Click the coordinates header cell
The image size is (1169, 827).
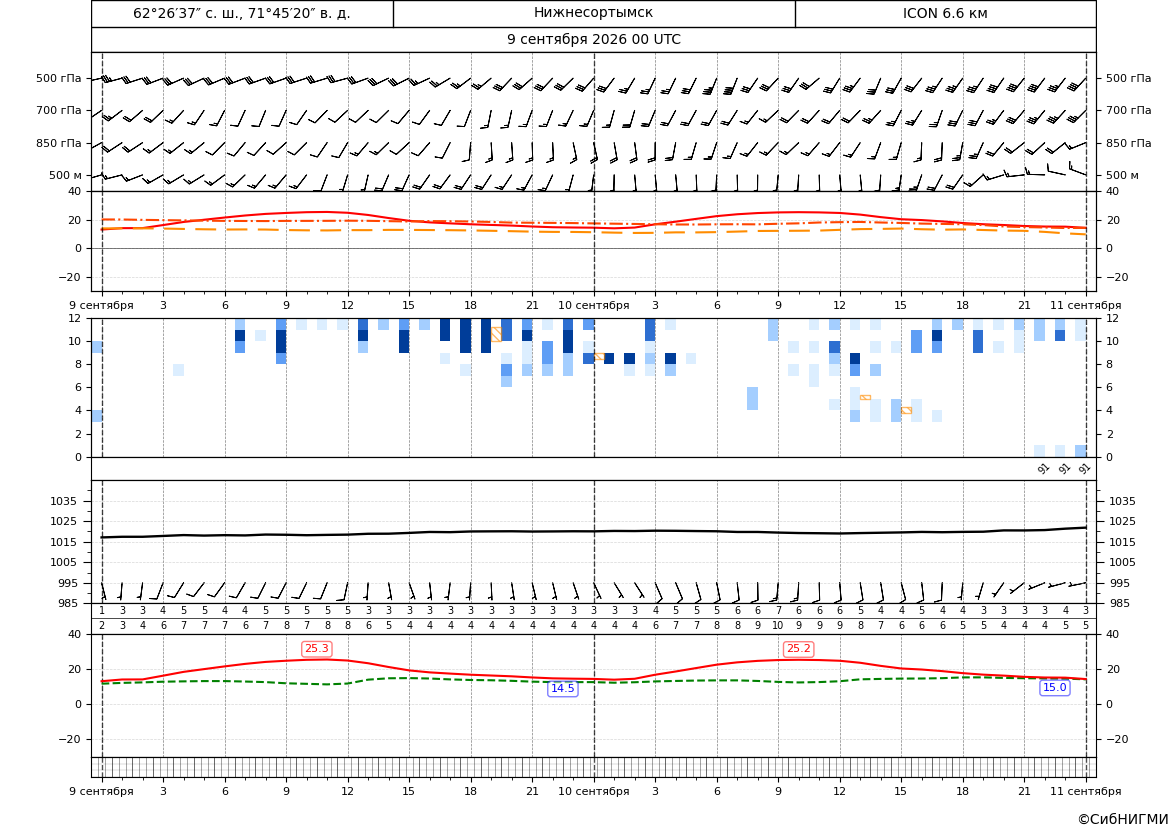[x=242, y=14]
